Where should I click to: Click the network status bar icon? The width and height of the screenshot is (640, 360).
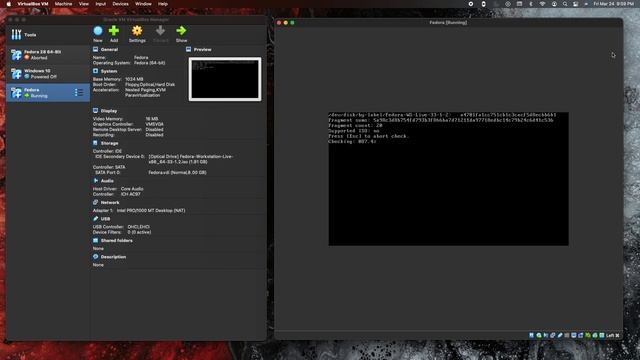(553, 335)
